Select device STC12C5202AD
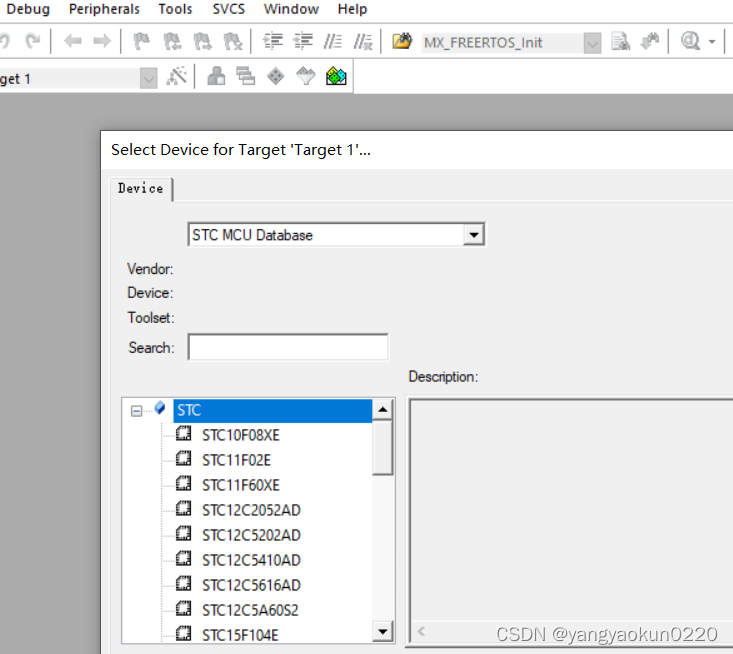The width and height of the screenshot is (733, 654). pos(251,535)
